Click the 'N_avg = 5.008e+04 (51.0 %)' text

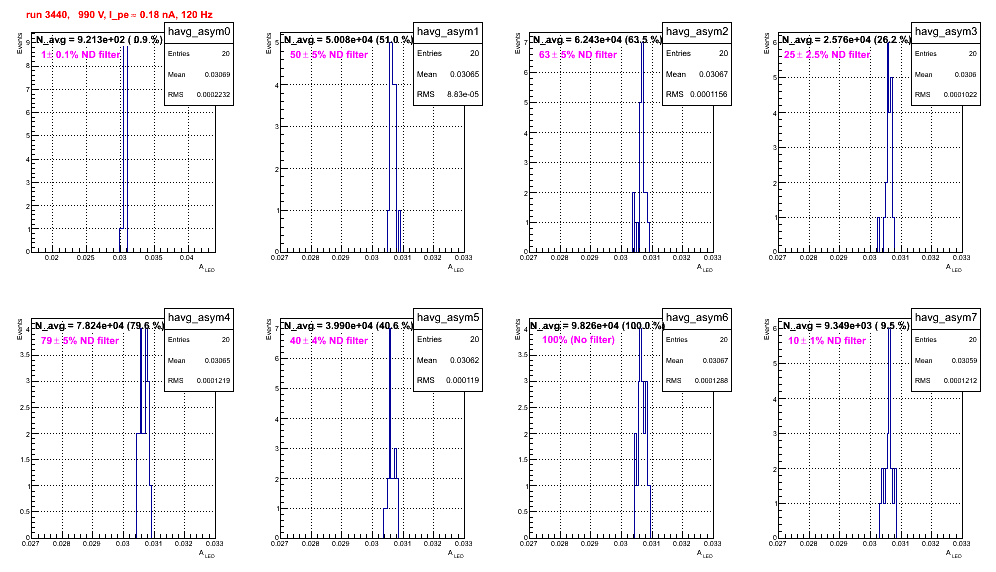coord(348,39)
